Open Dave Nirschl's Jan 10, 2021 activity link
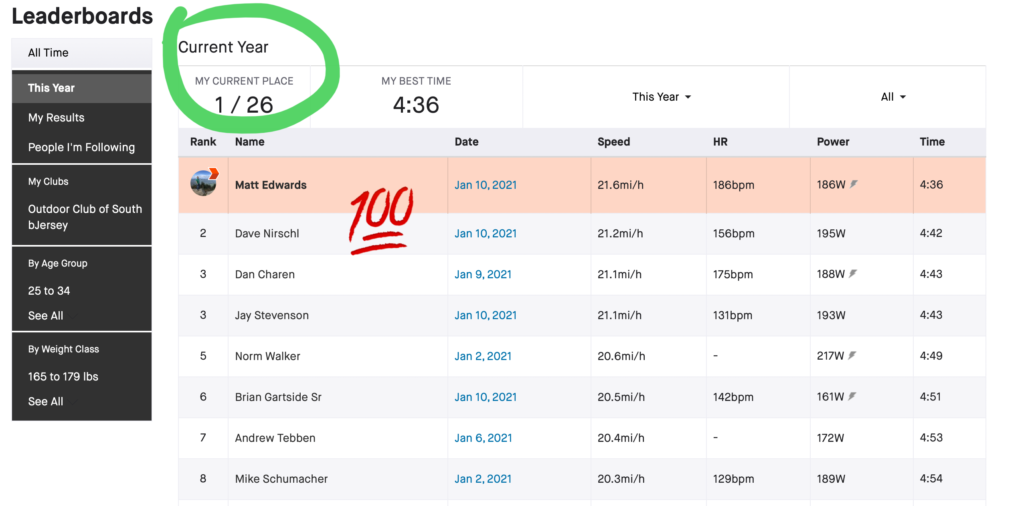Screen dimensions: 1024x506 (x=485, y=234)
